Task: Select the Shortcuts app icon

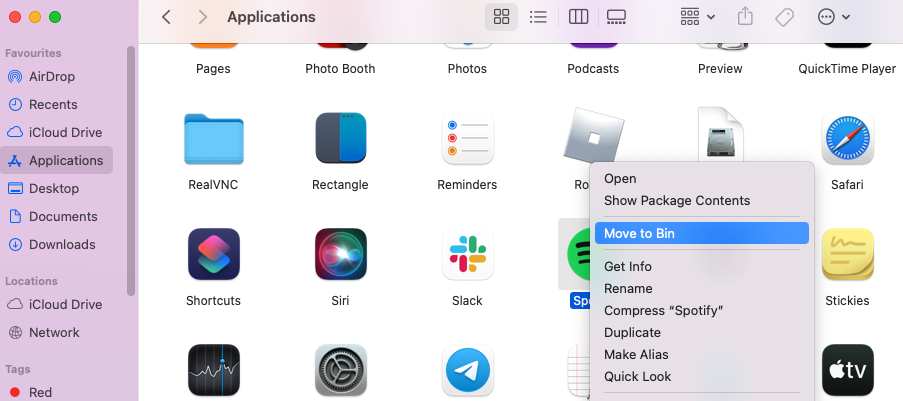Action: click(214, 254)
